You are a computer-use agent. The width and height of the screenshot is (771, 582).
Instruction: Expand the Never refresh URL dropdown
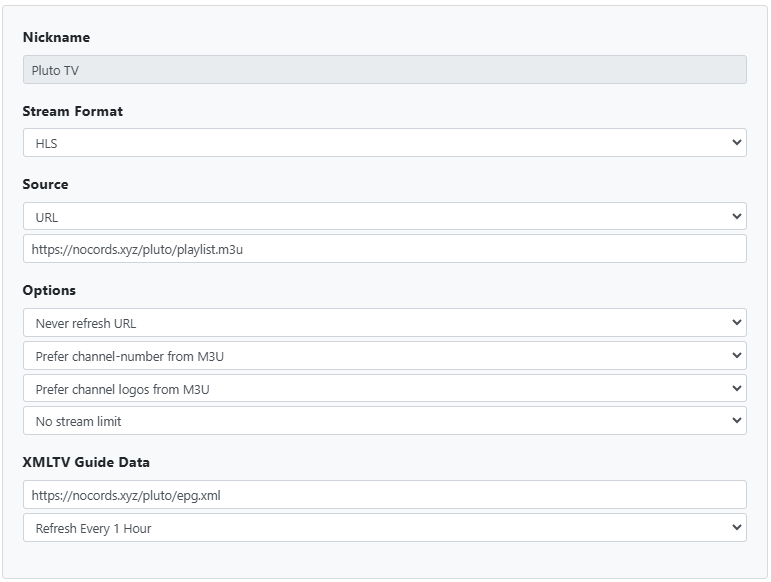click(x=384, y=323)
